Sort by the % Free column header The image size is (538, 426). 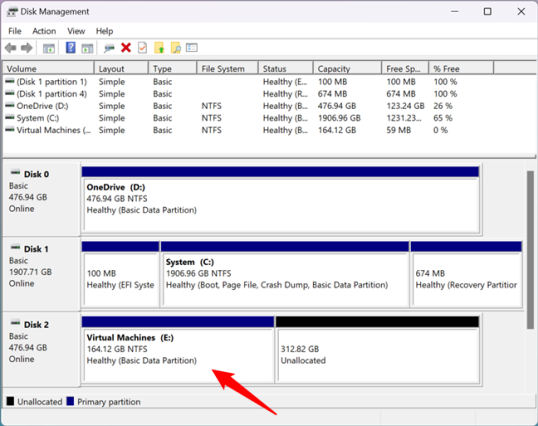click(461, 69)
